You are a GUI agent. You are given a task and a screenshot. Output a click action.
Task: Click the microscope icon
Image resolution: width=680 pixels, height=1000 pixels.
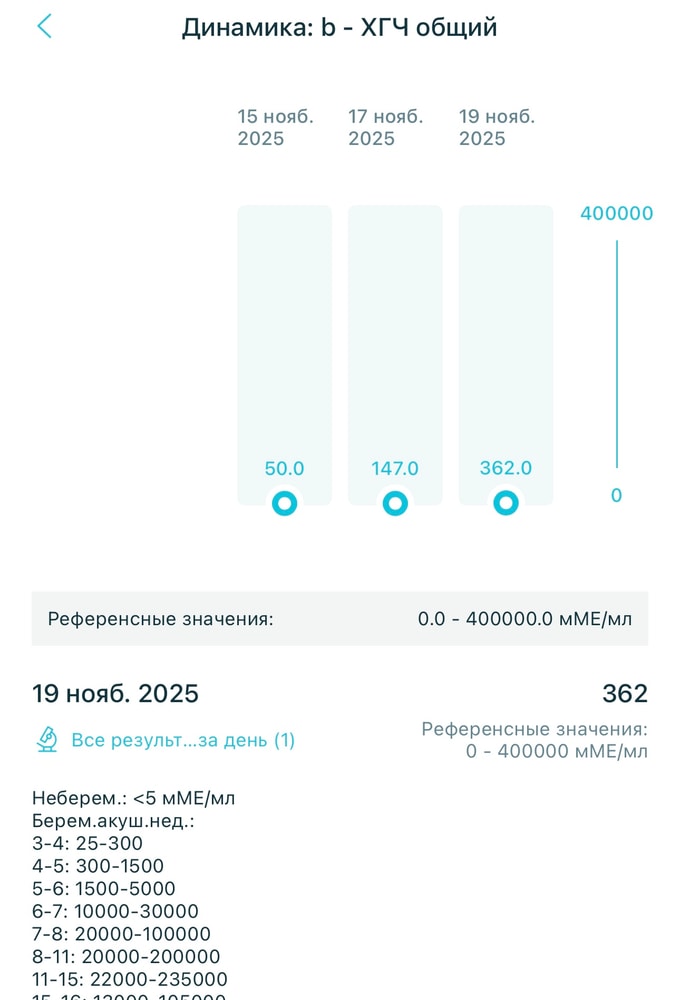coord(46,740)
